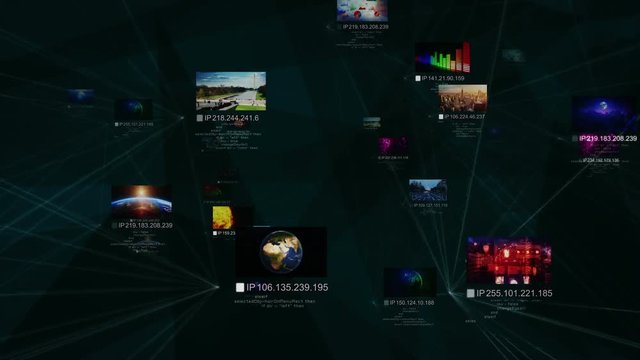
Task: Click the square marker beside the IP 159.23 label
Action: [215, 233]
